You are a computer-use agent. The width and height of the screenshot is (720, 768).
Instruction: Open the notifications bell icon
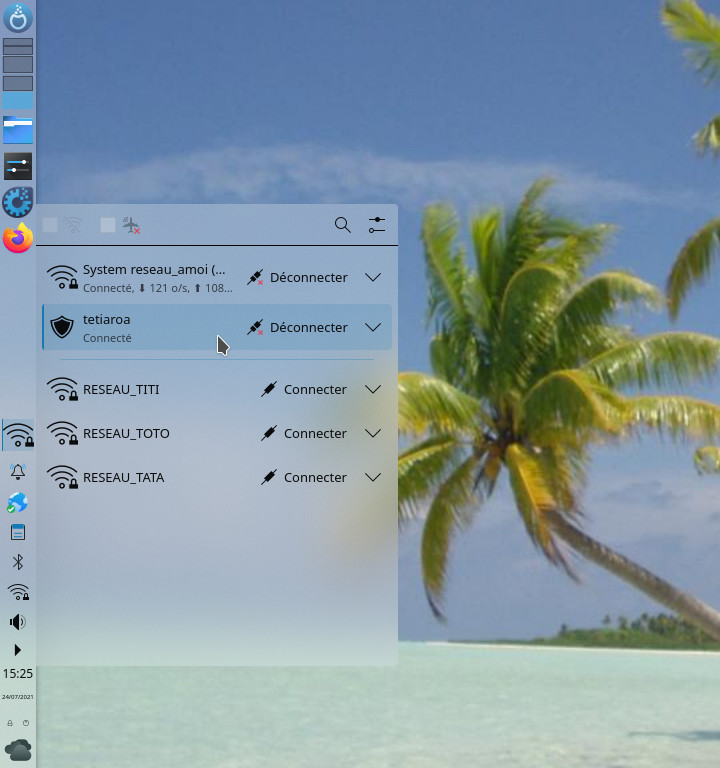pyautogui.click(x=18, y=471)
